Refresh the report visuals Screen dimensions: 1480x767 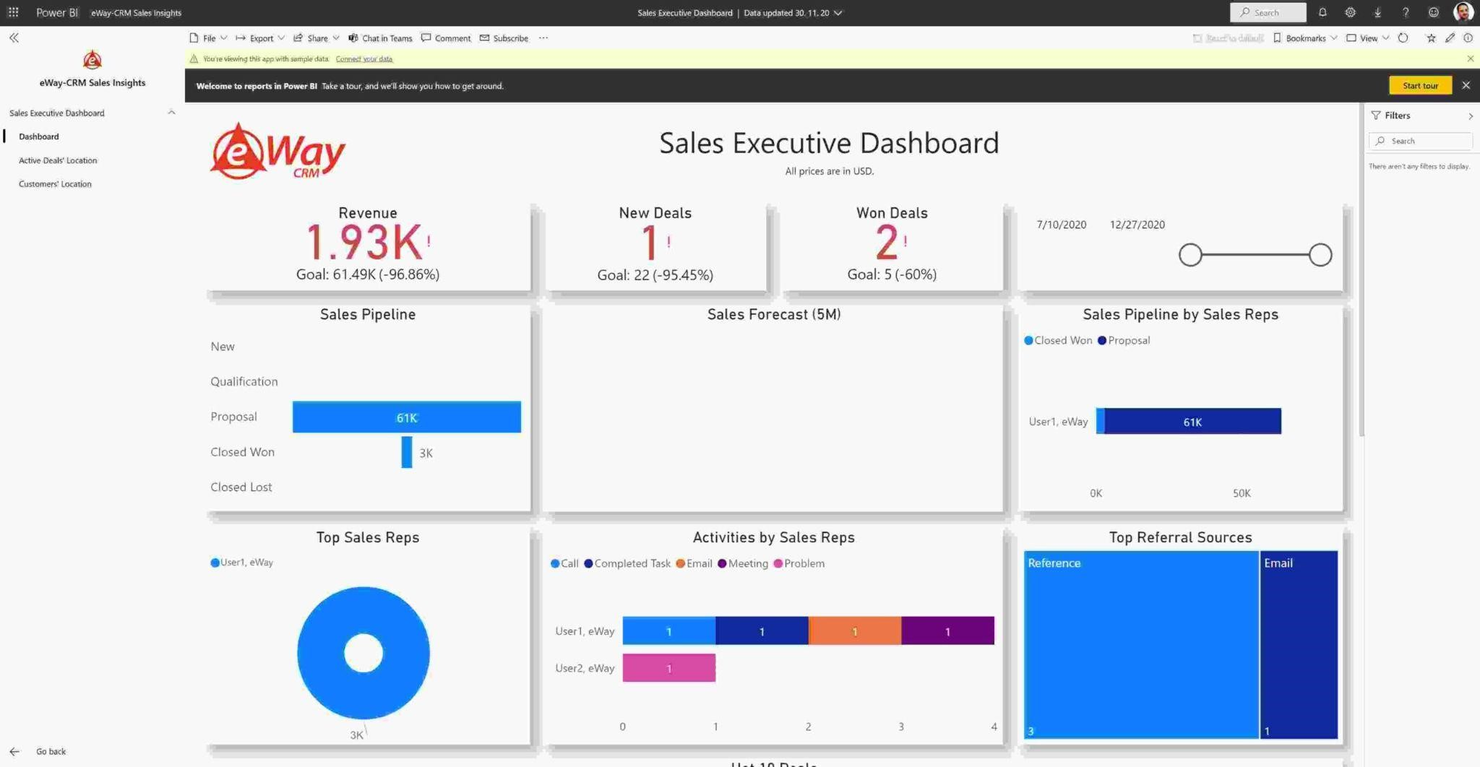[1403, 37]
